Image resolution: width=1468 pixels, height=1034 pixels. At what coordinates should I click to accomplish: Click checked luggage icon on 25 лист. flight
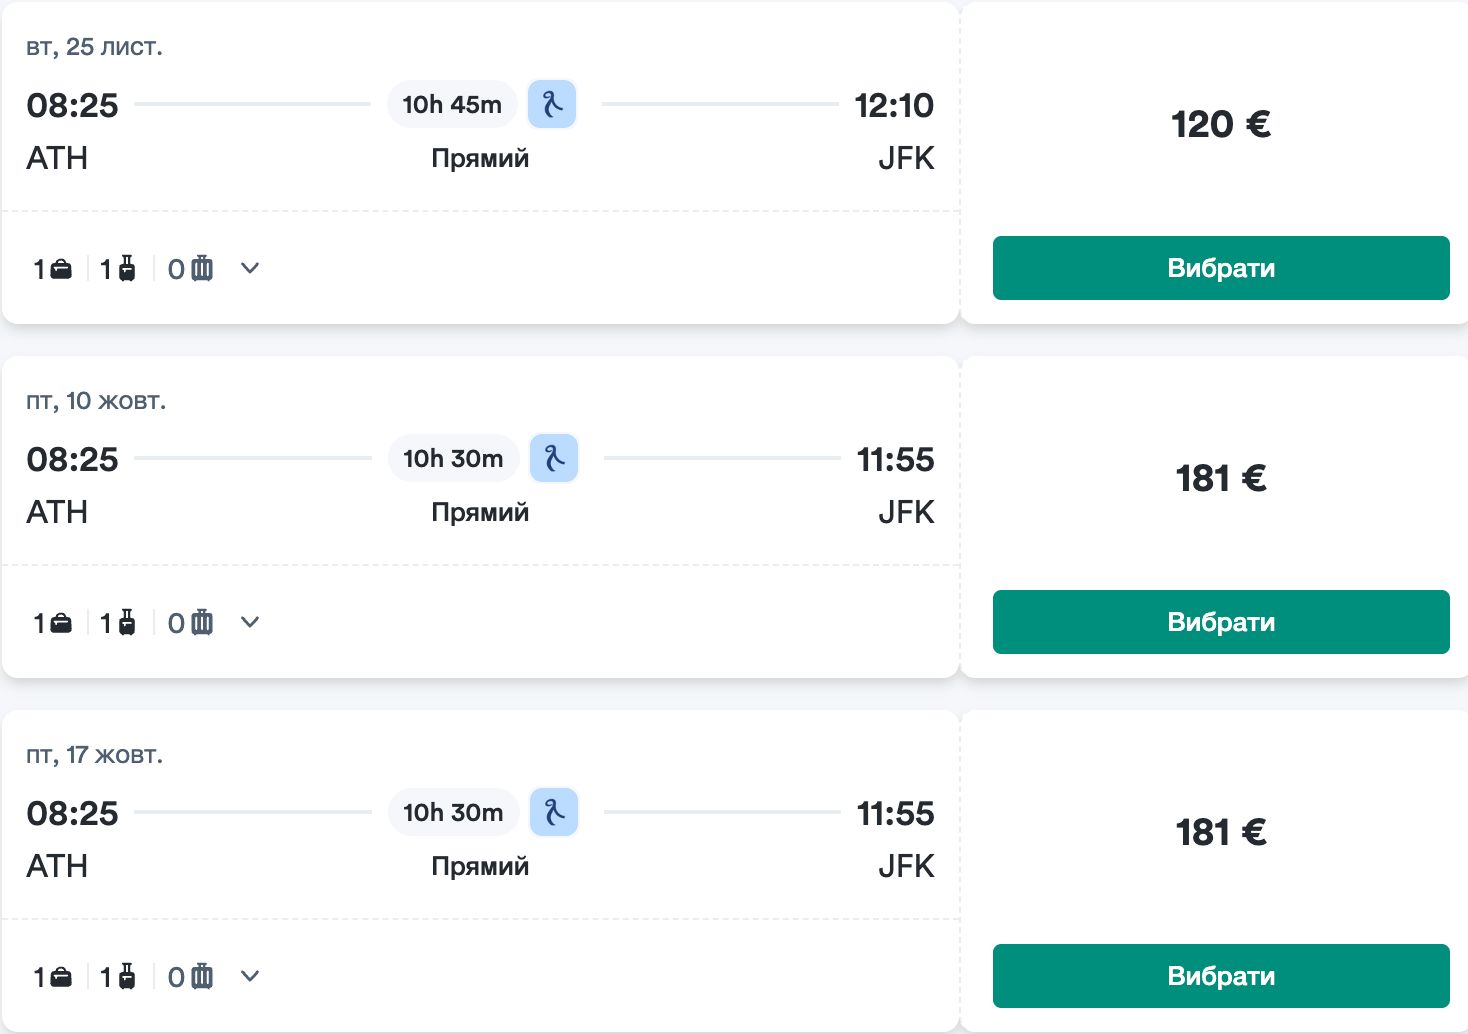(202, 269)
